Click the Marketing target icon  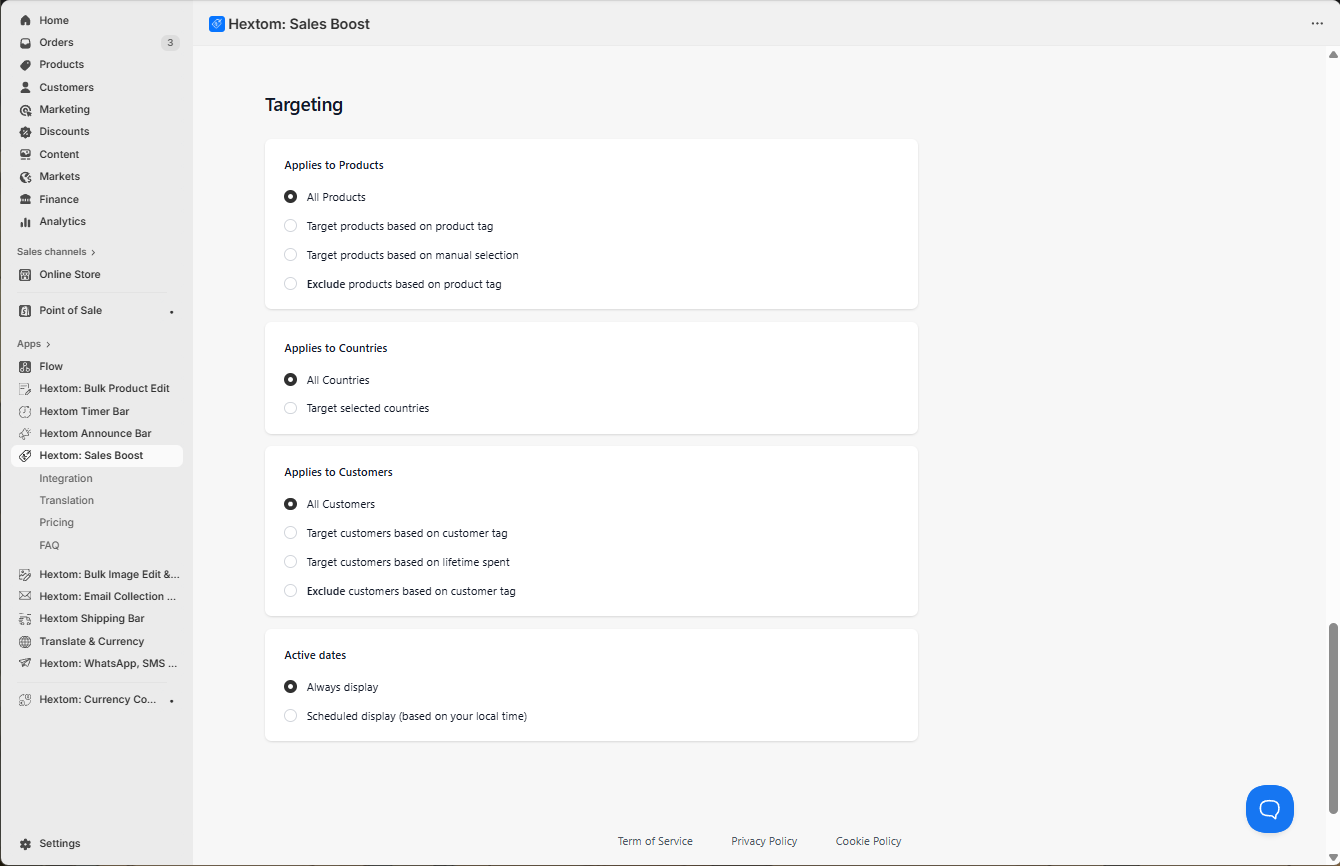point(26,110)
